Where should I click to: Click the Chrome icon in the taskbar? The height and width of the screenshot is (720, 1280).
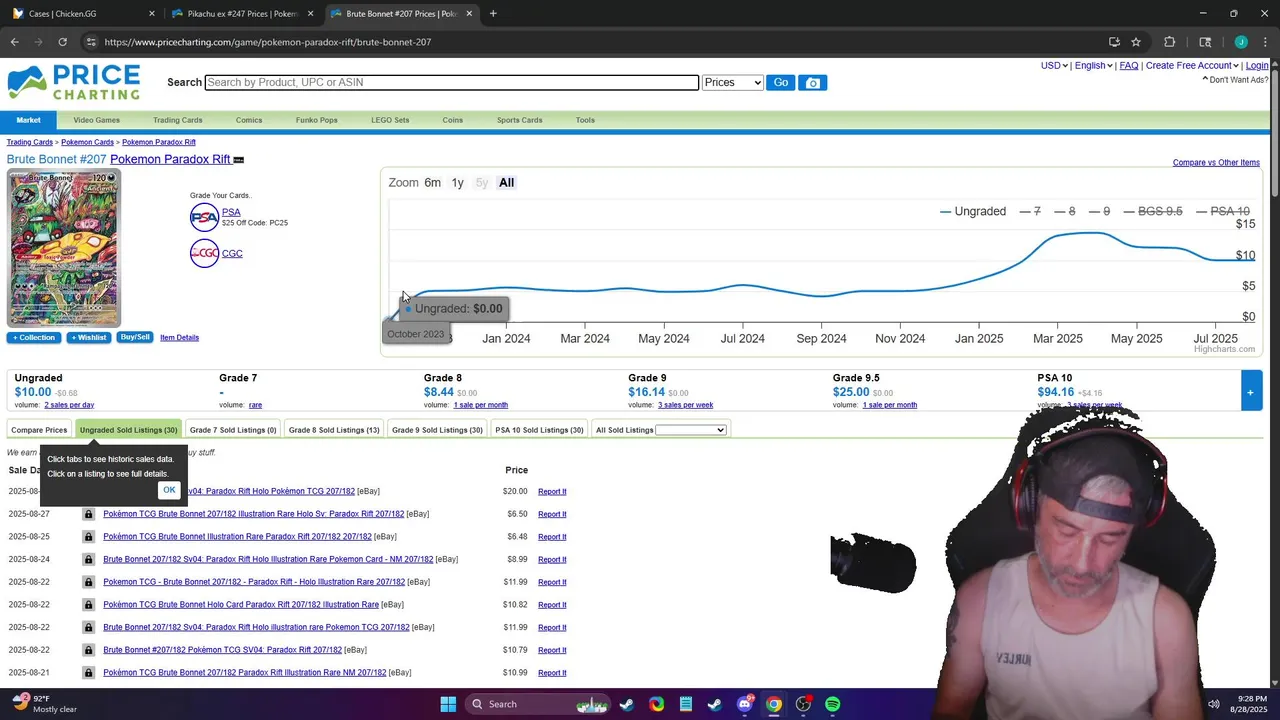tap(774, 704)
